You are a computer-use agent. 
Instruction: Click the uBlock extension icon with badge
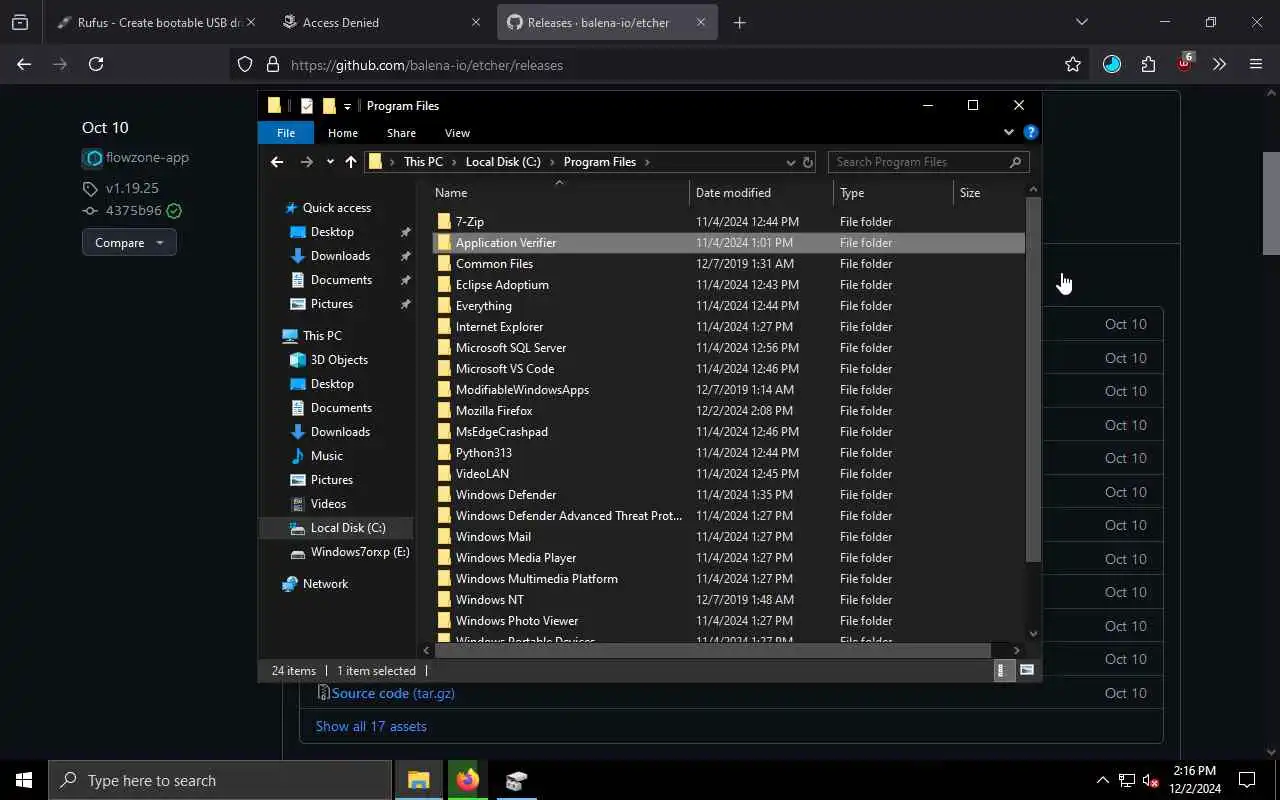tap(1185, 62)
